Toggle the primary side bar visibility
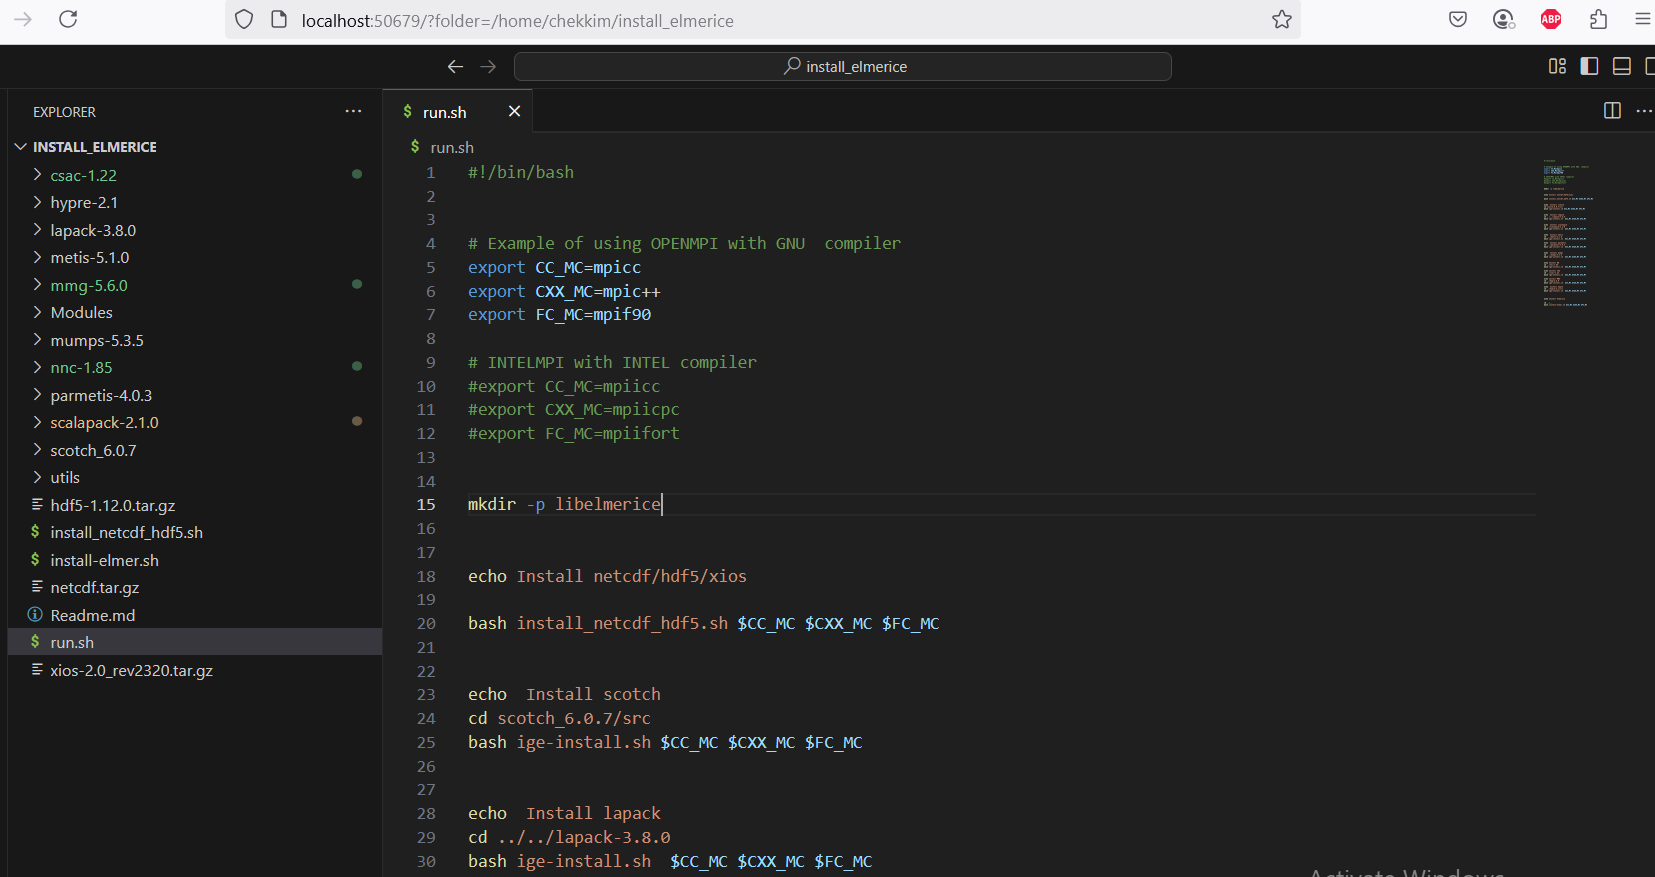Viewport: 1655px width, 877px height. click(x=1589, y=66)
